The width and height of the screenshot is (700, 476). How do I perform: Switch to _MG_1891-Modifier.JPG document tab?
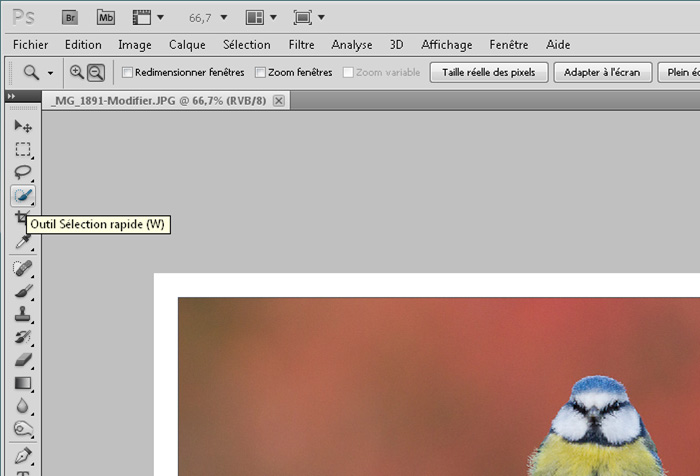coord(158,101)
